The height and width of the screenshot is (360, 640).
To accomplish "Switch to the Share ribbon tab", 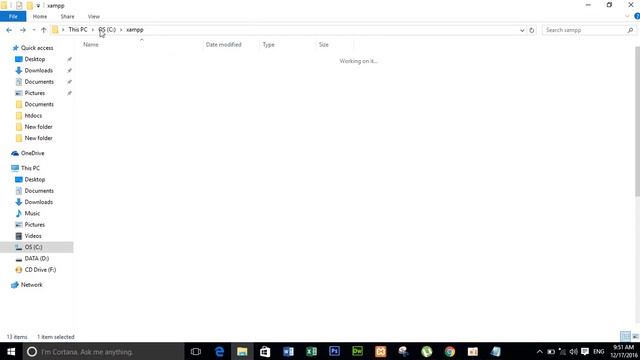I will 67,16.
